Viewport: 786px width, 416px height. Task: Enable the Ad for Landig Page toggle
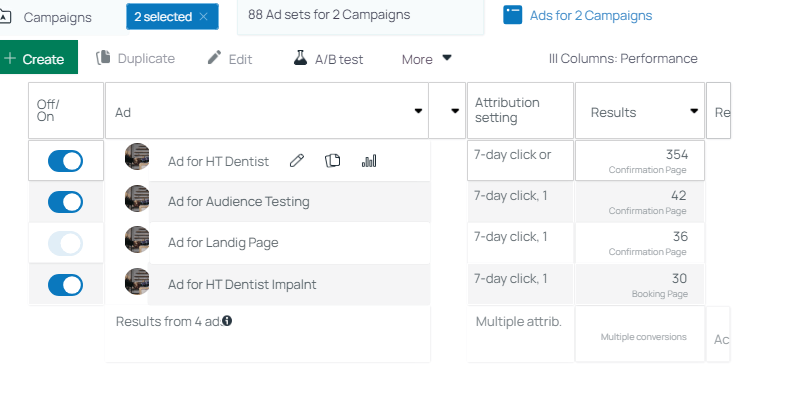coord(66,243)
